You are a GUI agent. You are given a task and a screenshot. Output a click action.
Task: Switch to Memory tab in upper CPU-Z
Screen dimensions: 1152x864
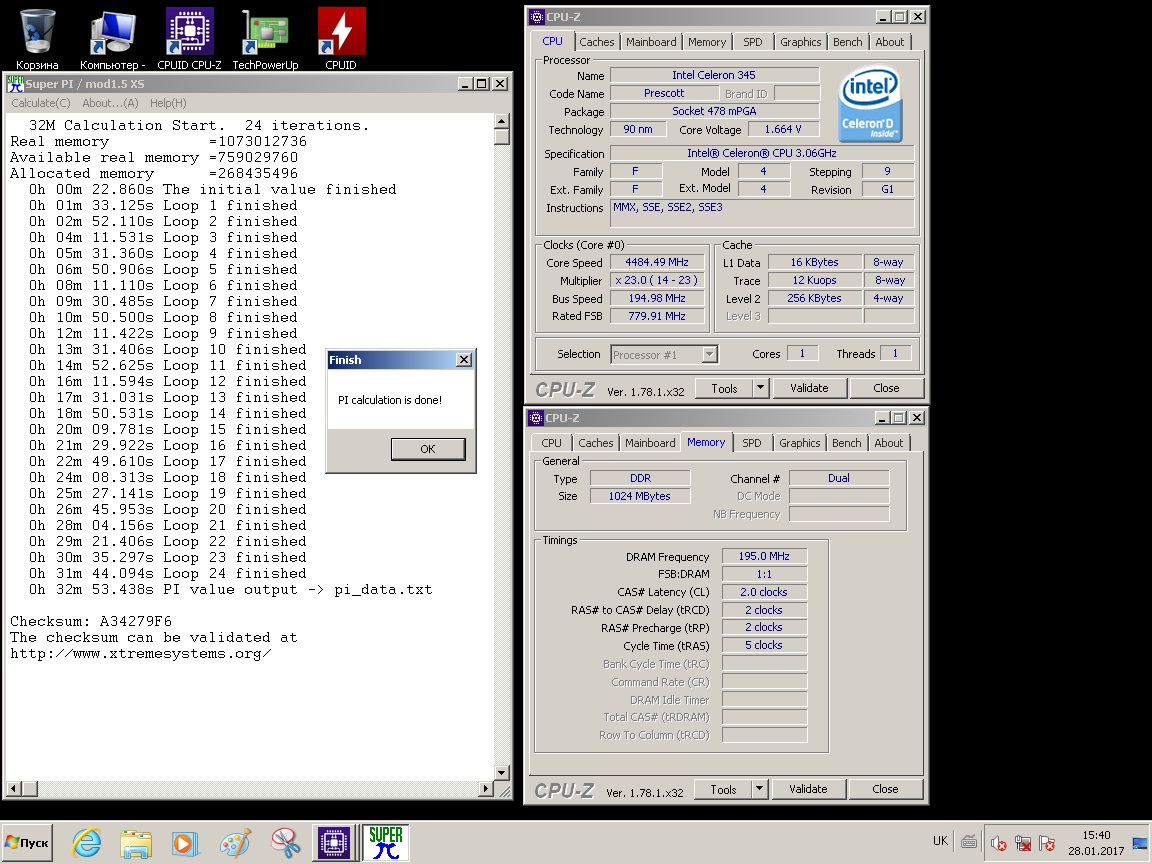click(707, 42)
